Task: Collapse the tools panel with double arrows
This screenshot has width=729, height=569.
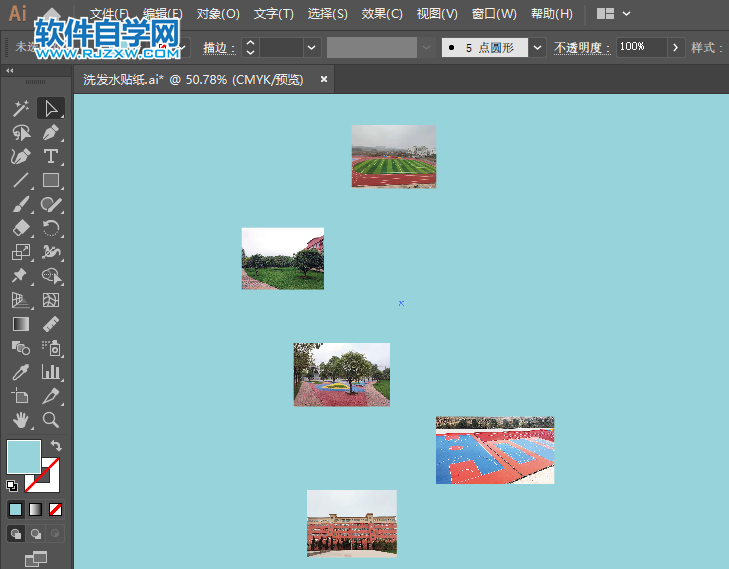Action: 9,71
